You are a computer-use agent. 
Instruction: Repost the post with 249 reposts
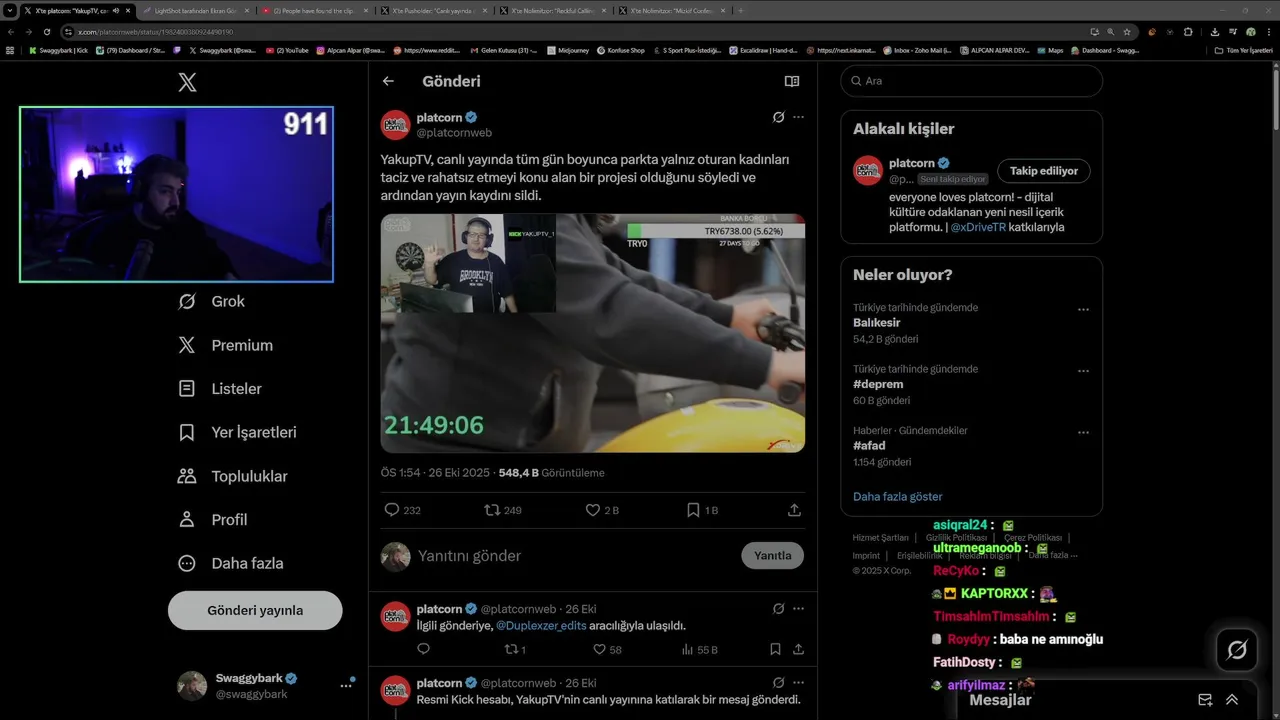pos(492,510)
